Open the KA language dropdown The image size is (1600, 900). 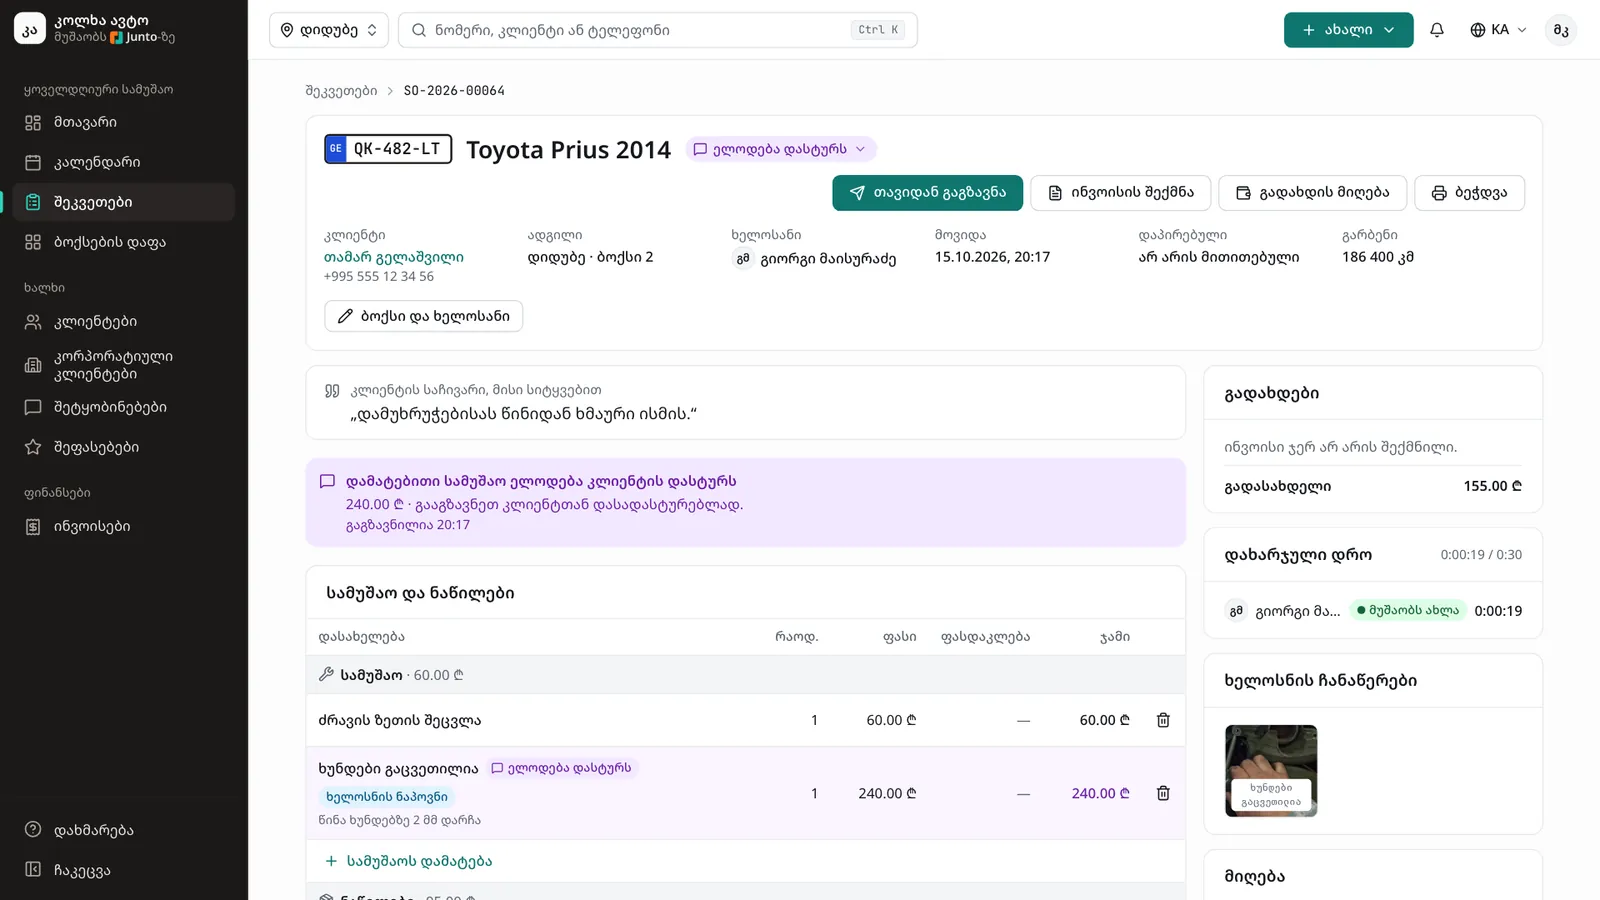[1498, 30]
